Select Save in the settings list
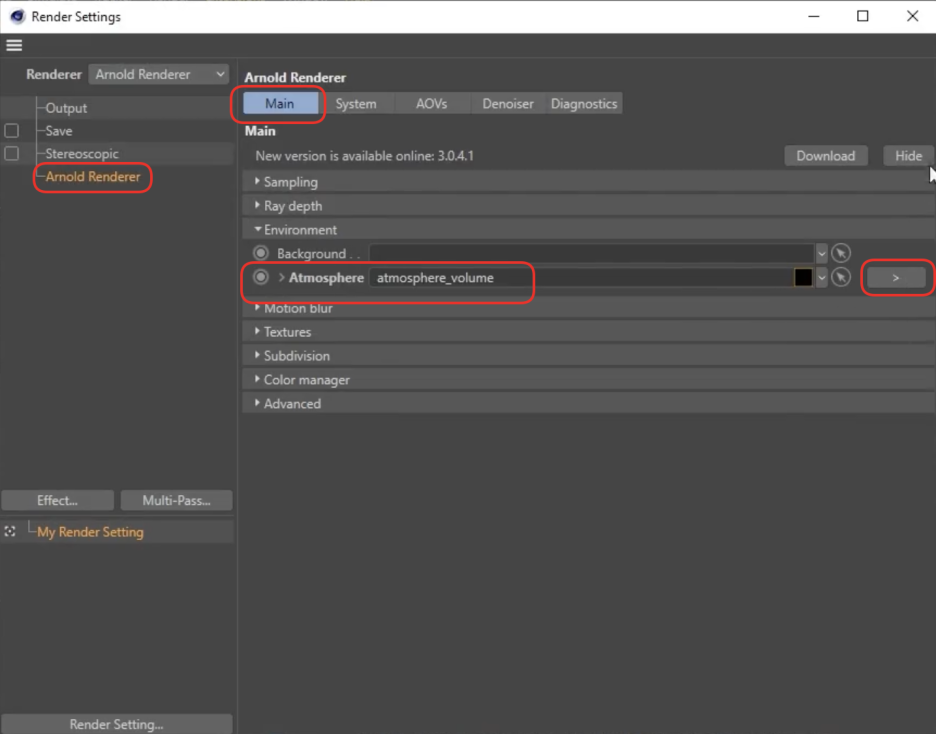 (x=58, y=131)
